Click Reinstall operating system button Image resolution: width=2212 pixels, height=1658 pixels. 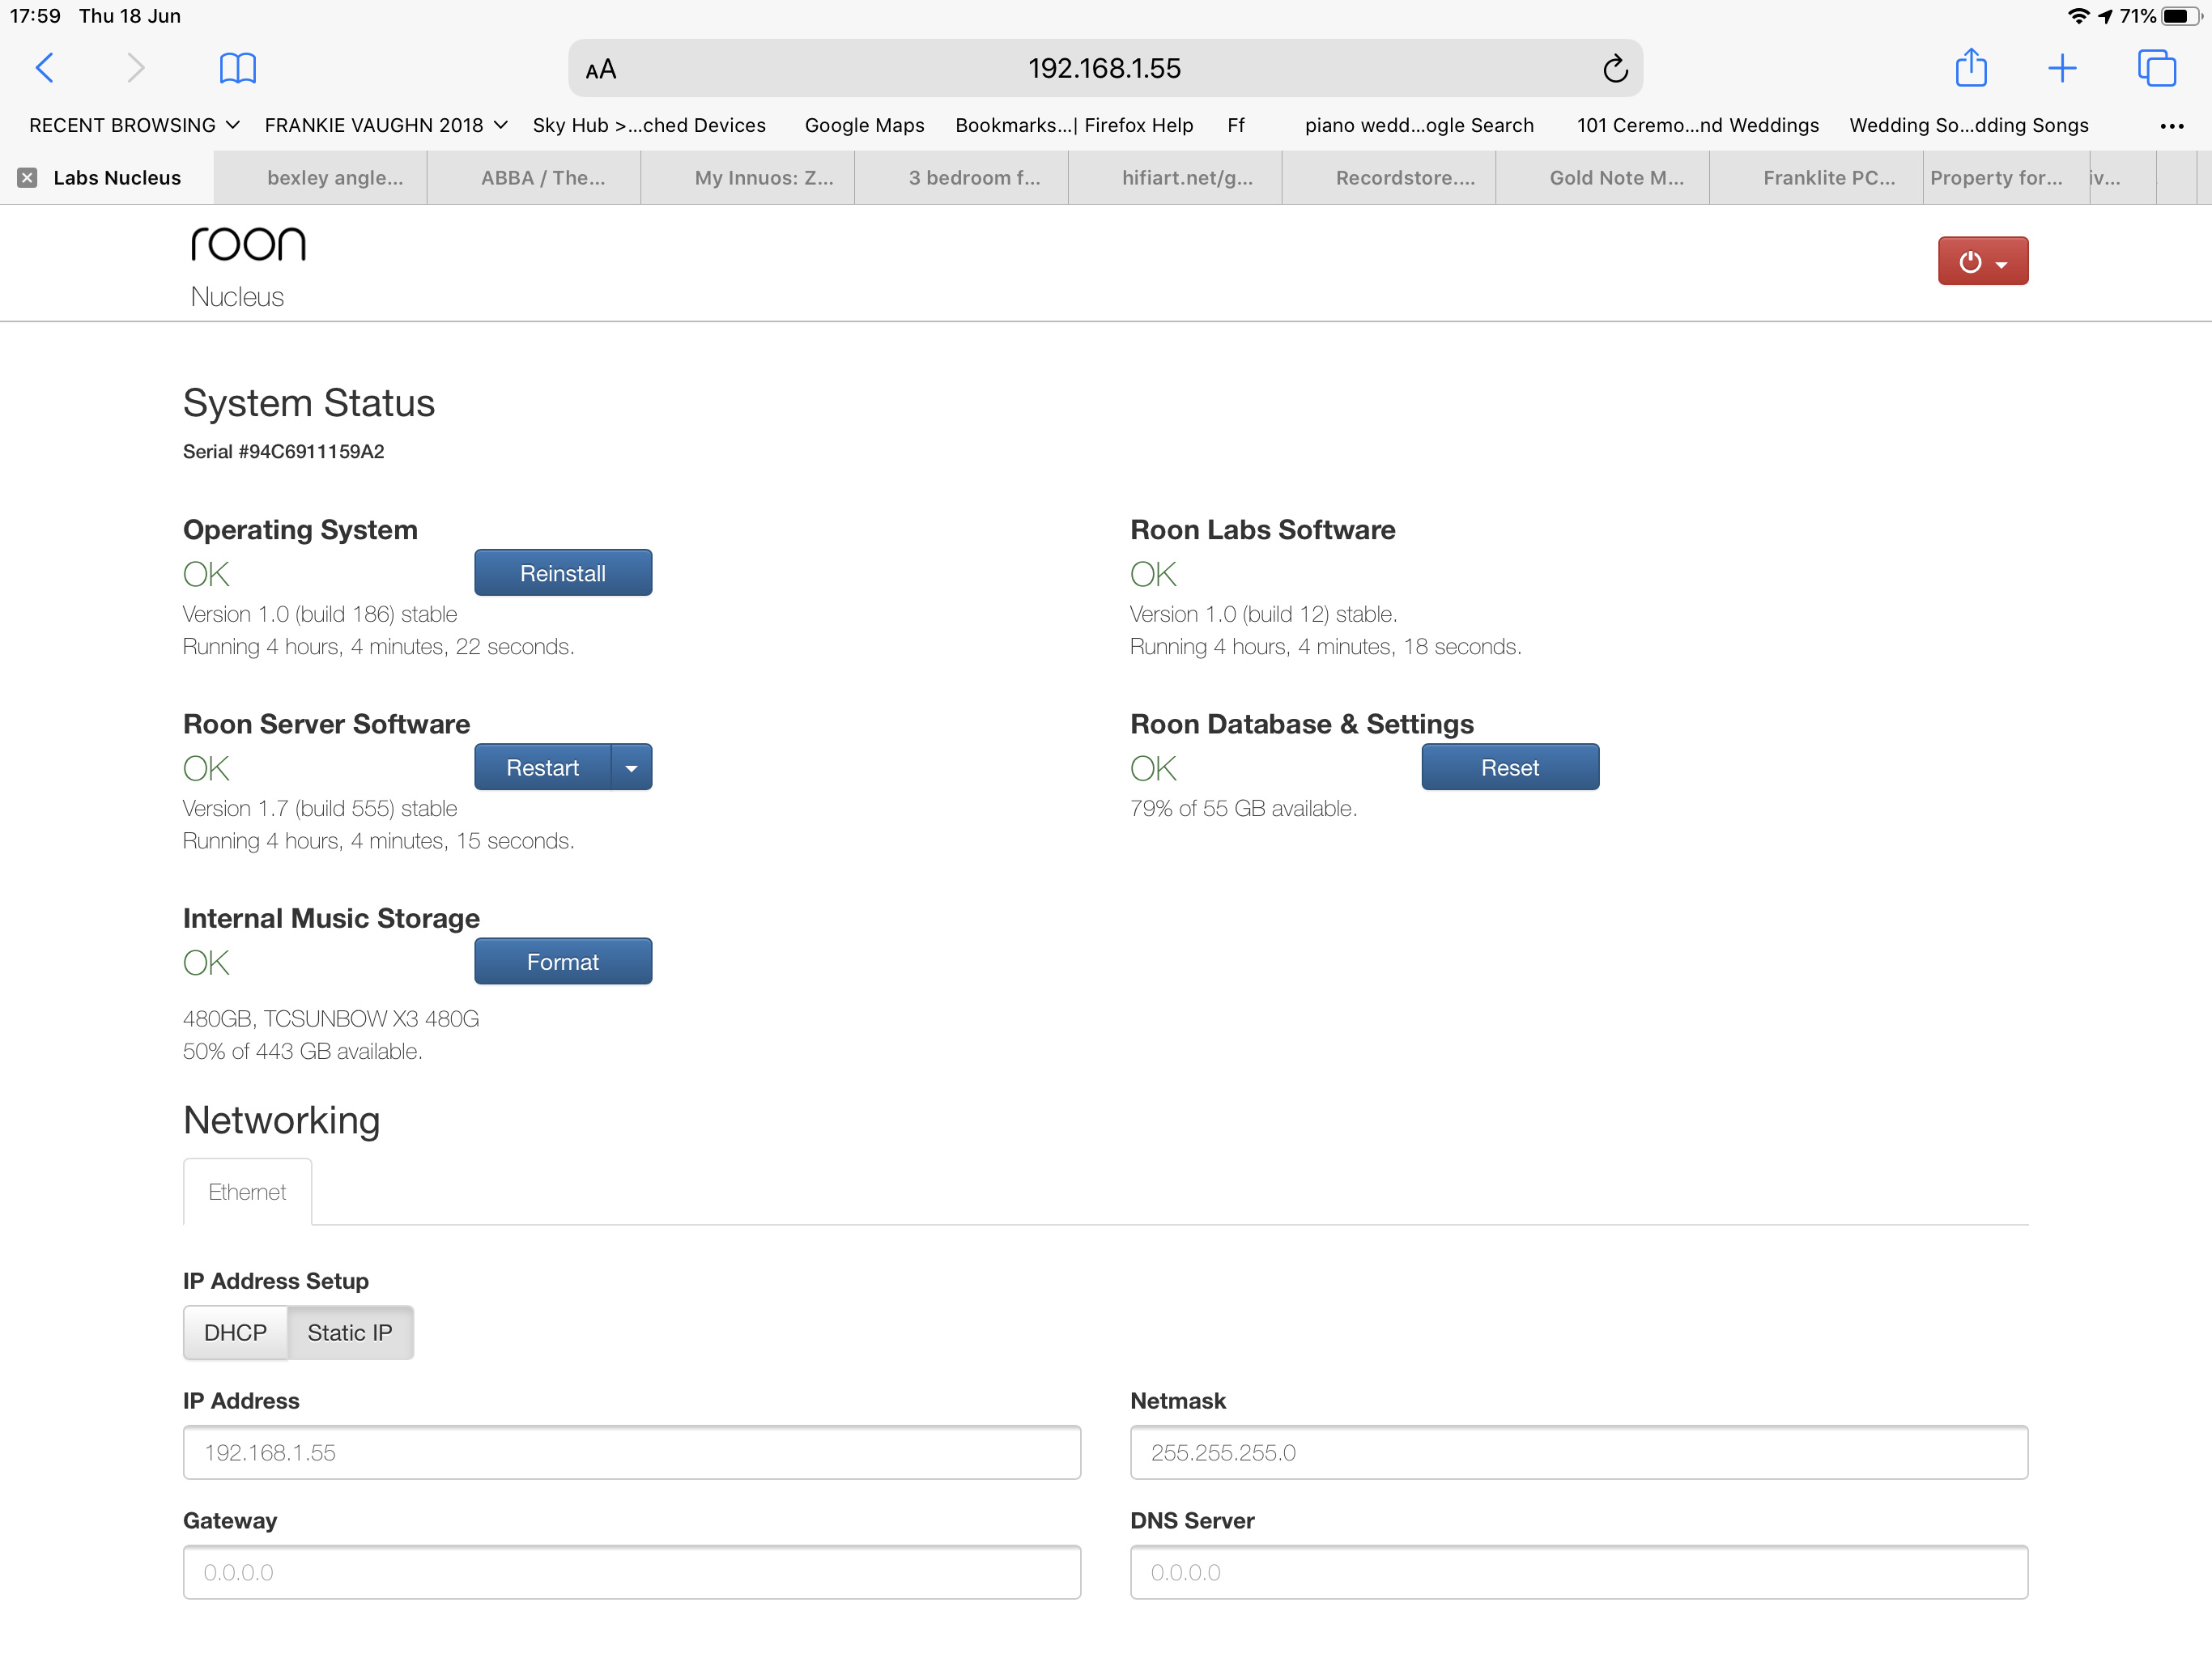pyautogui.click(x=563, y=573)
